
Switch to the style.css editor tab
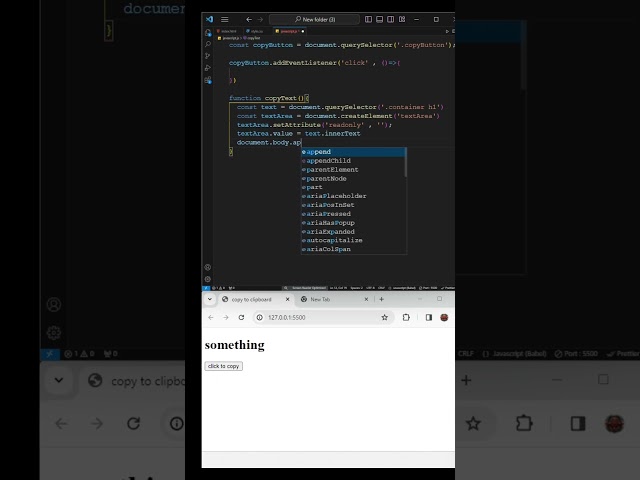pyautogui.click(x=256, y=31)
